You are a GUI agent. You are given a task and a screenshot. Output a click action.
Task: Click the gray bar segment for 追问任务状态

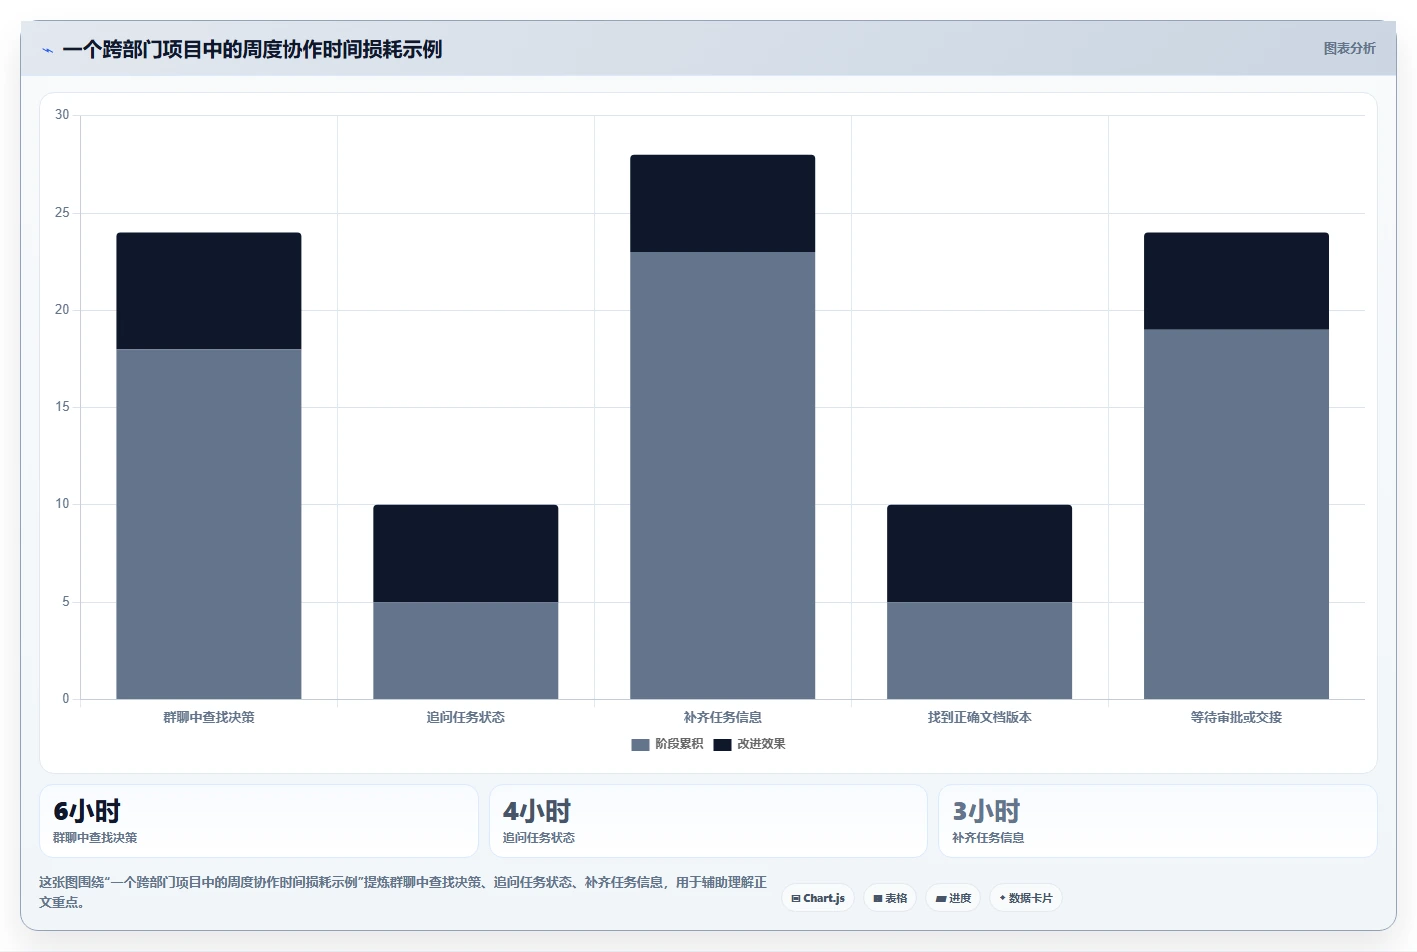tap(466, 650)
